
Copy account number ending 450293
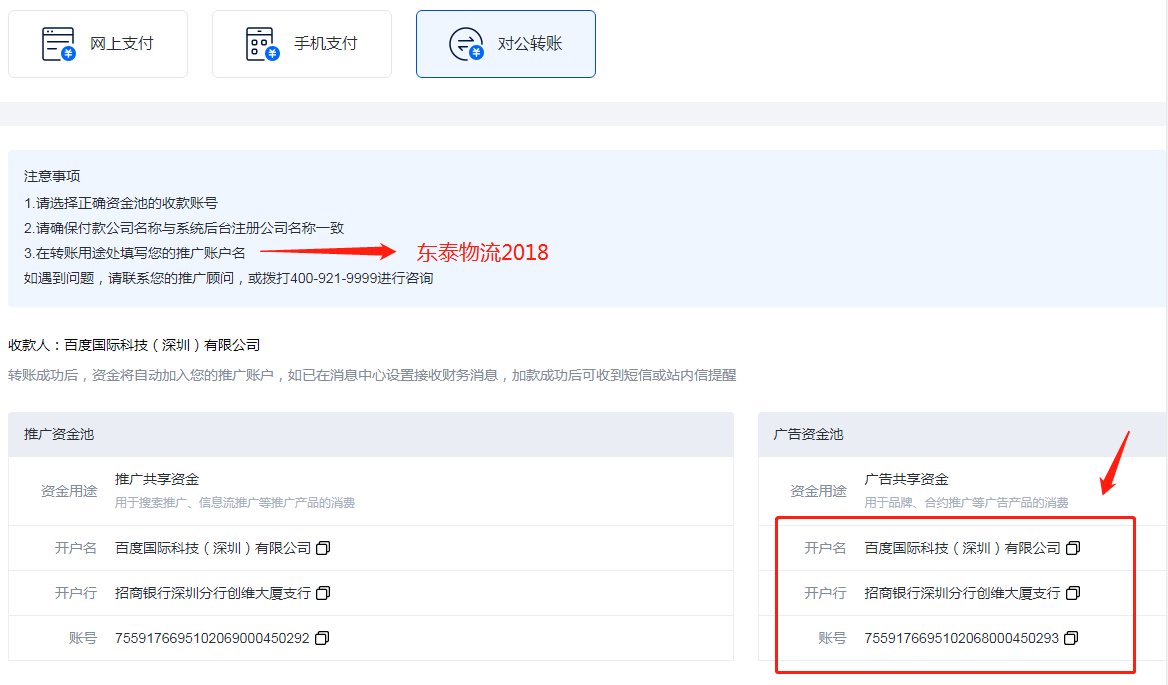(x=1071, y=638)
